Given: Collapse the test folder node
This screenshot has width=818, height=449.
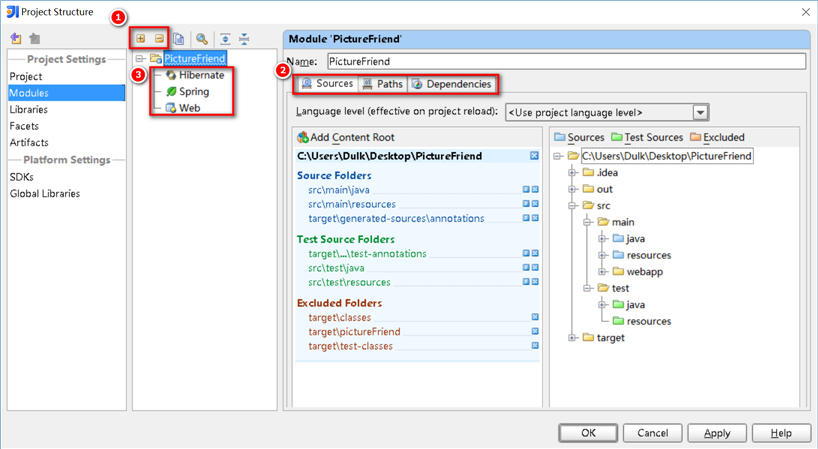Looking at the screenshot, I should pos(587,288).
